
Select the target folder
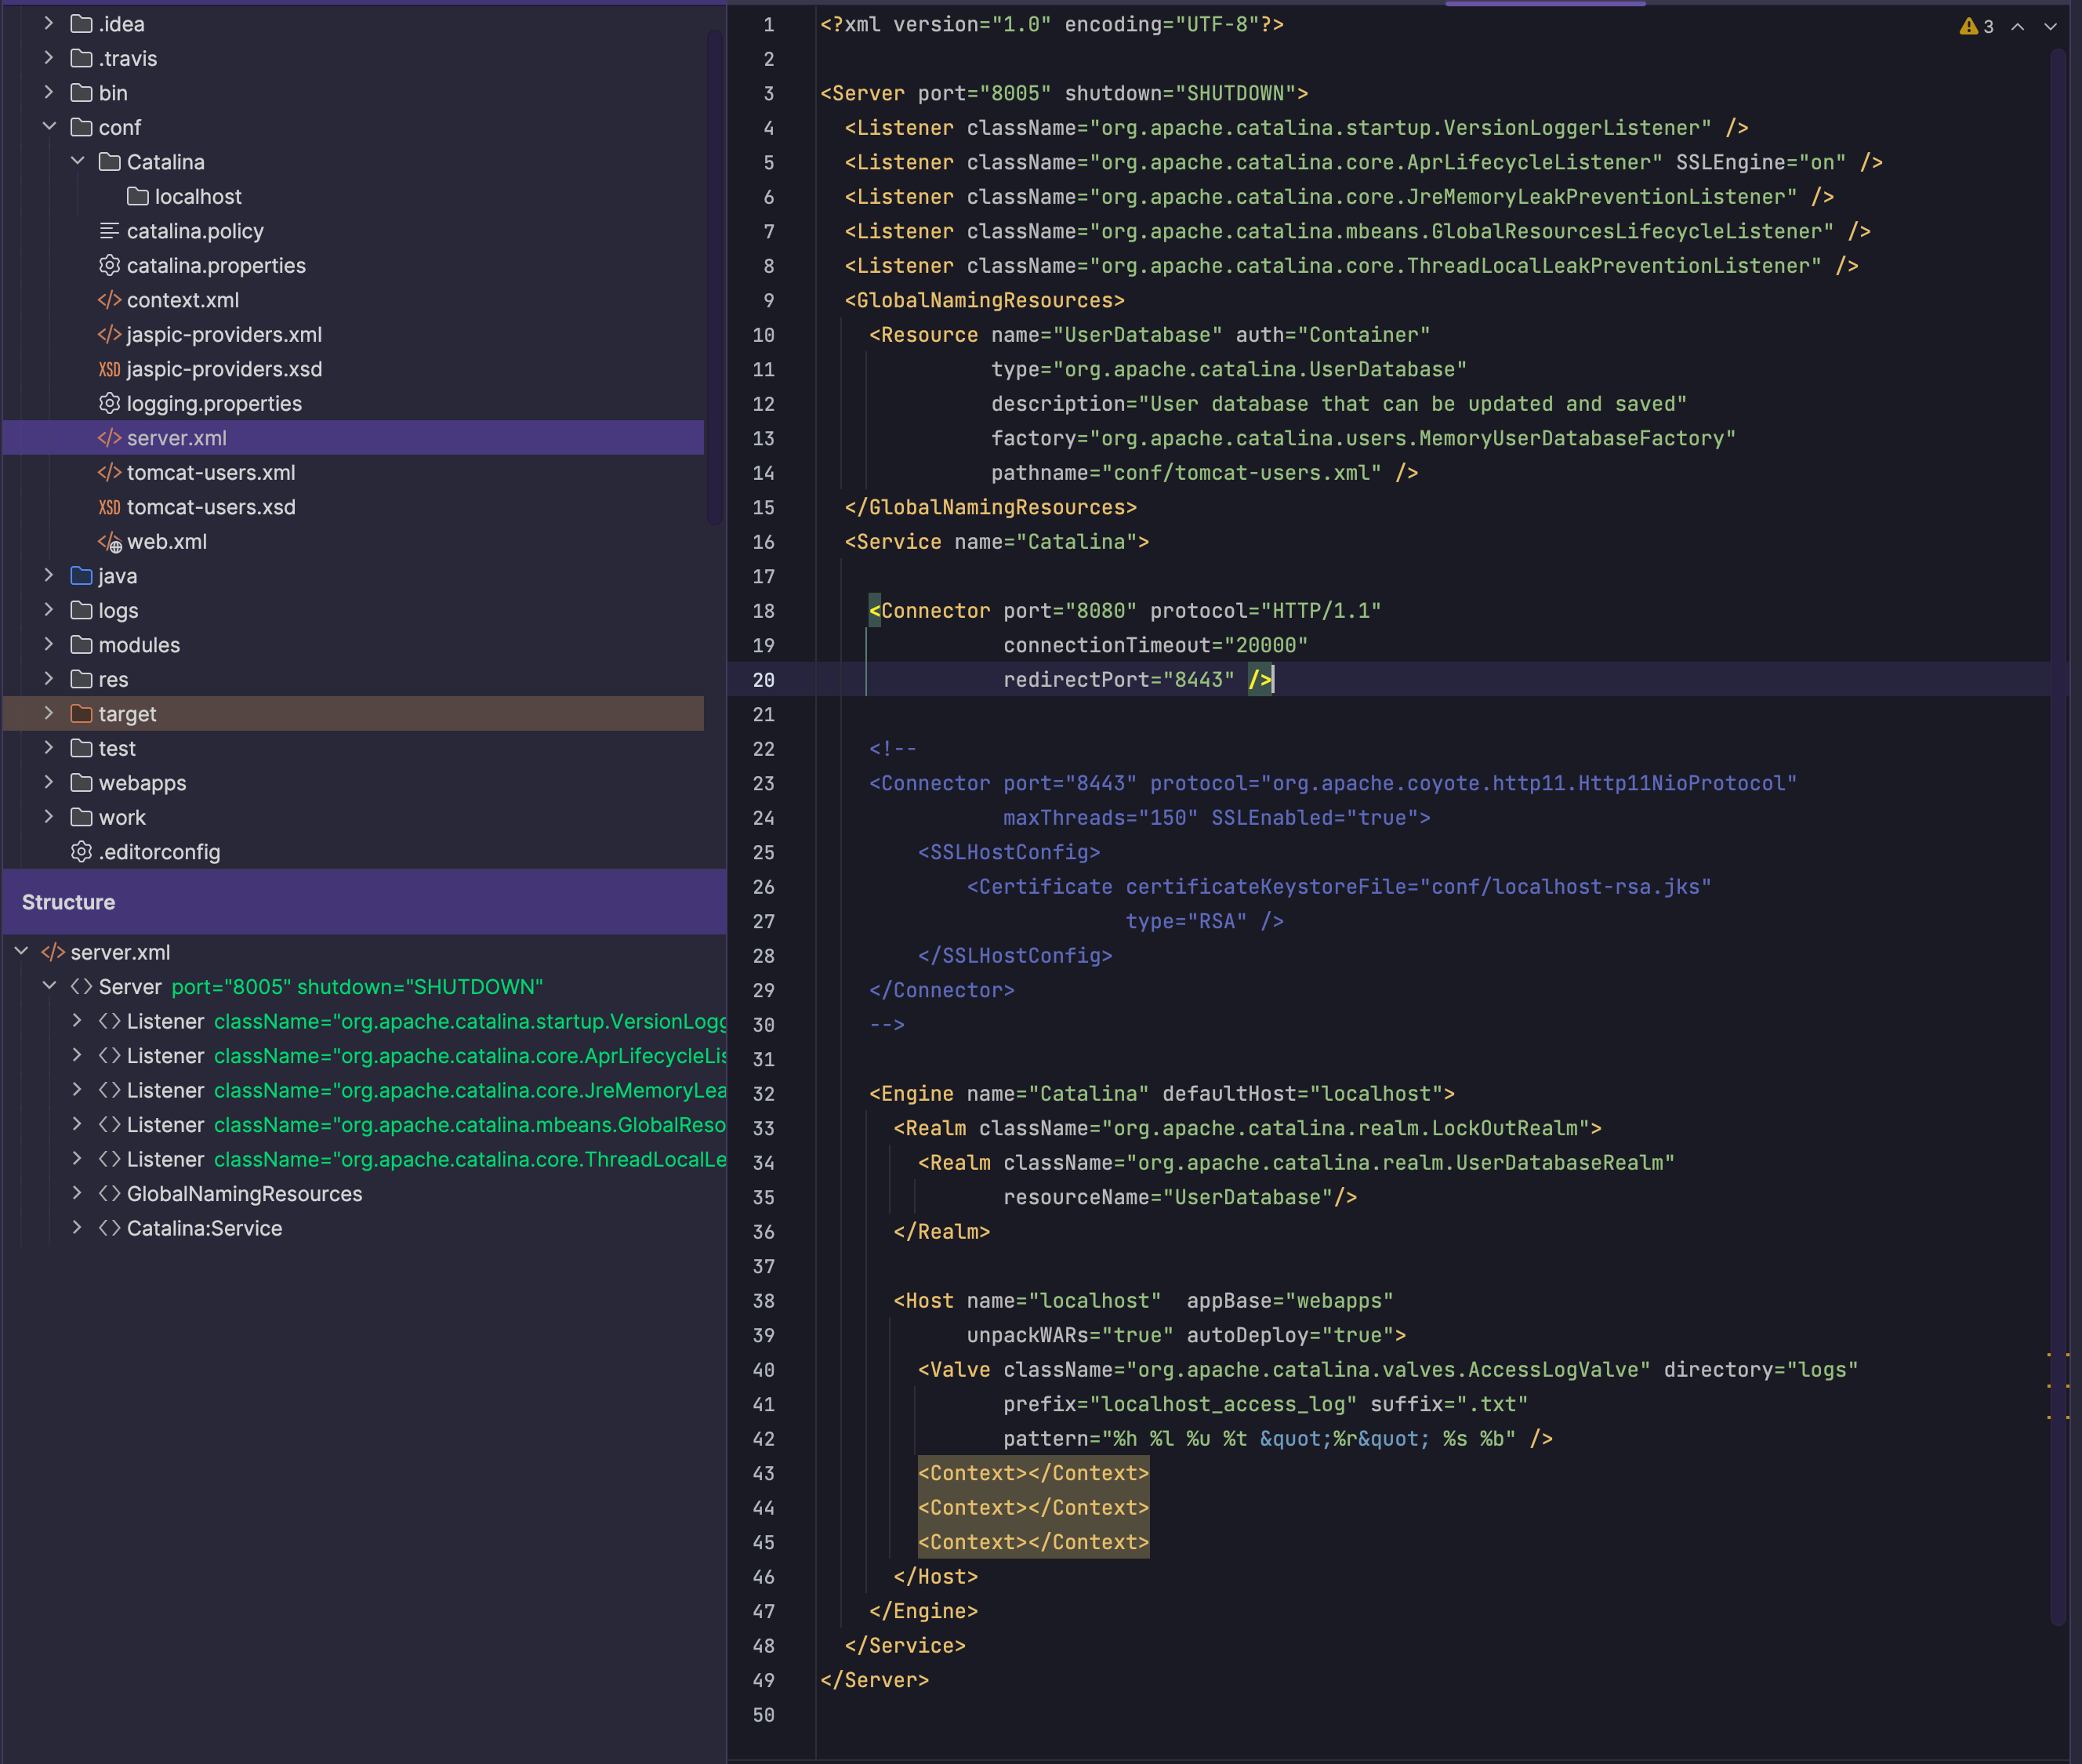point(127,714)
